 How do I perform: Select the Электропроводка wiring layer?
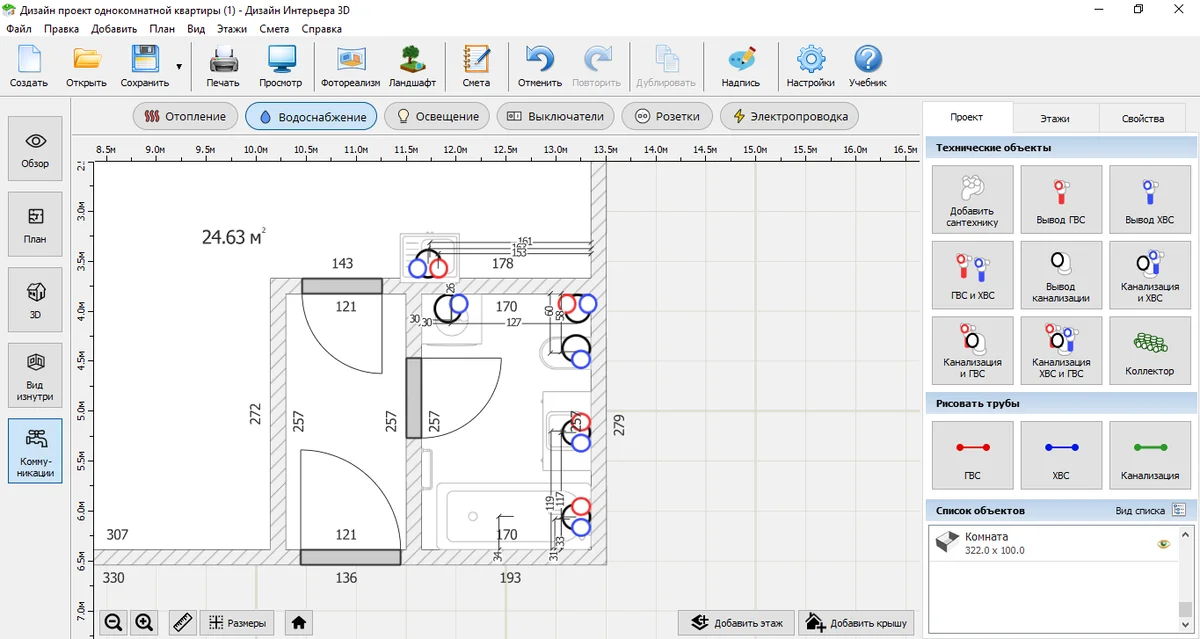[x=790, y=116]
